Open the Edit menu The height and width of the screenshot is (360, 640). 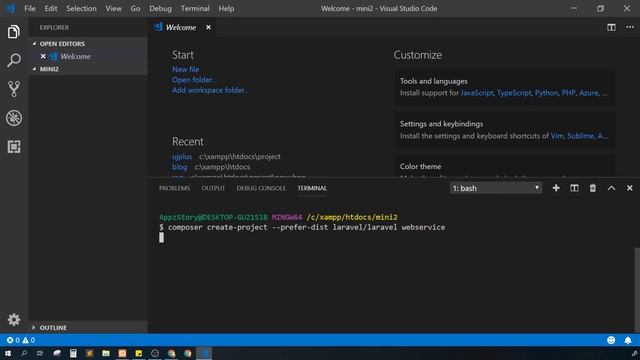point(51,8)
